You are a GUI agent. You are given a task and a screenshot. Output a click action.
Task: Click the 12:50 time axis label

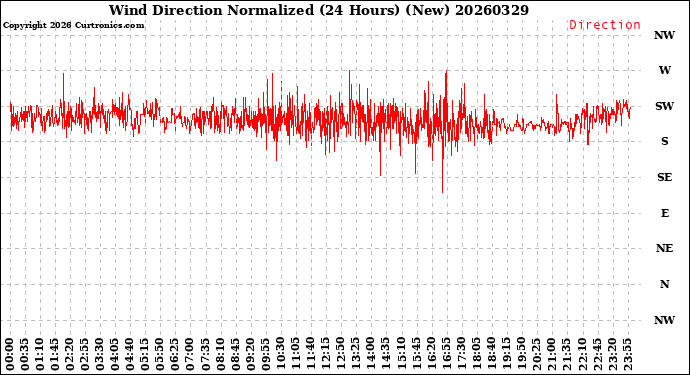[x=341, y=354]
